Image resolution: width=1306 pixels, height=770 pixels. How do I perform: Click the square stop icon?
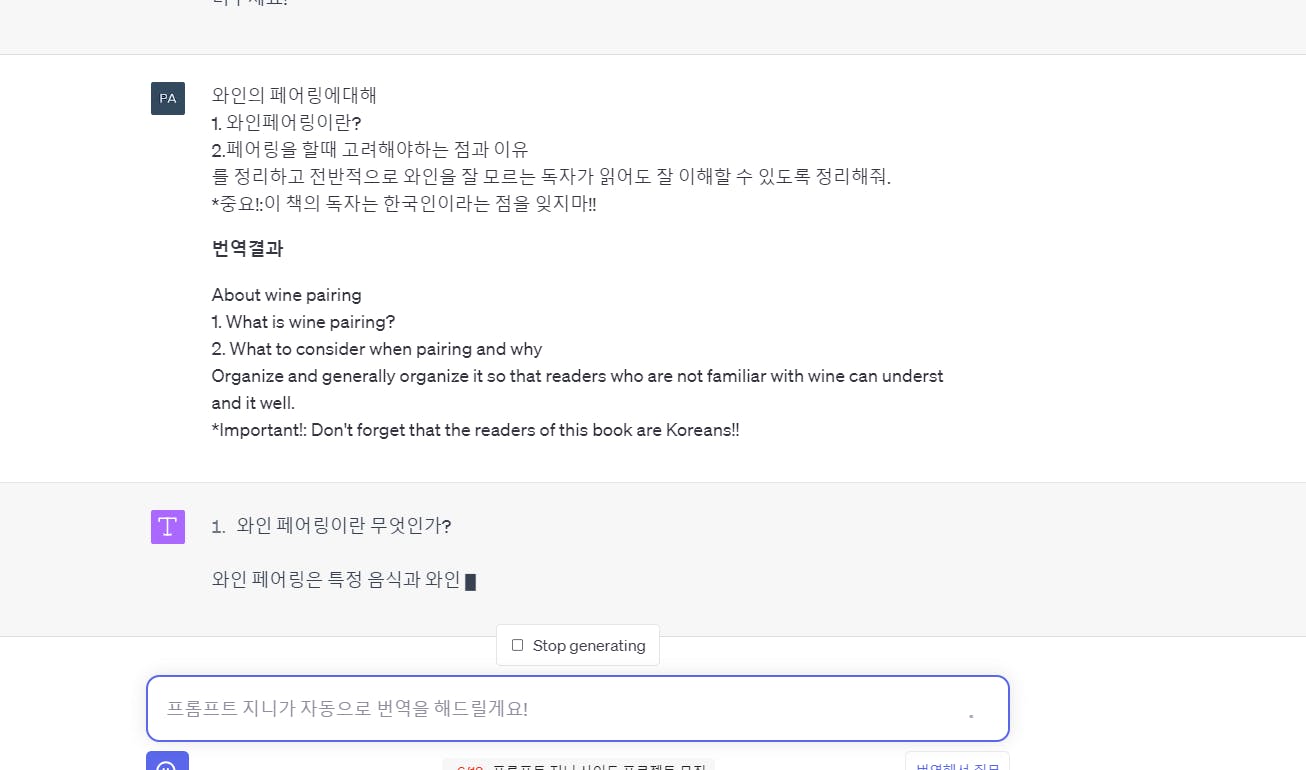(517, 645)
